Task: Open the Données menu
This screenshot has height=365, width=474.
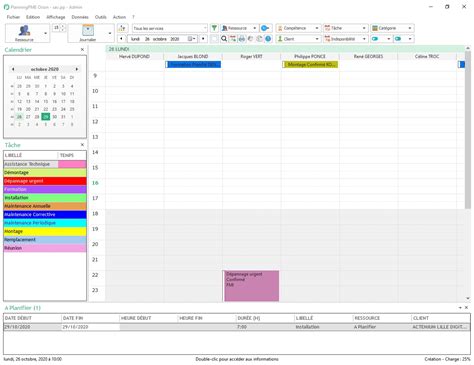Action: pyautogui.click(x=80, y=17)
